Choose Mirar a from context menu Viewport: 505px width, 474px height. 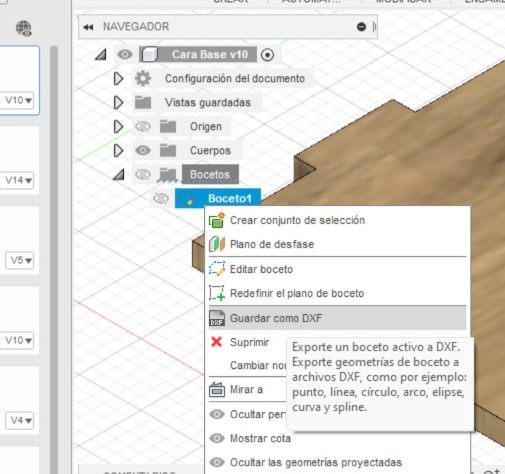click(247, 389)
